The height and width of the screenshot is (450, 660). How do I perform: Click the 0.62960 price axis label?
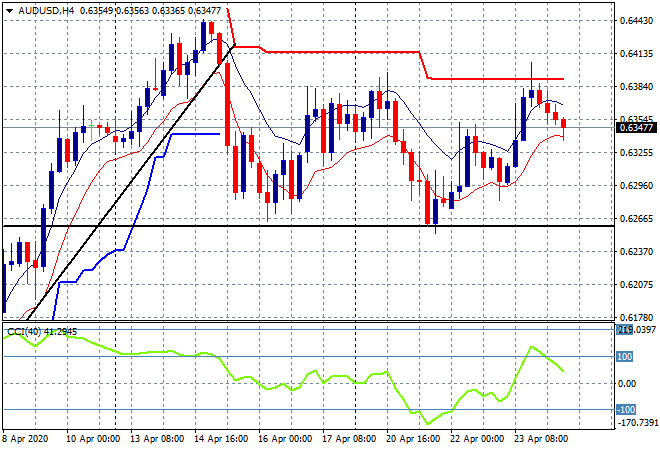pos(636,185)
